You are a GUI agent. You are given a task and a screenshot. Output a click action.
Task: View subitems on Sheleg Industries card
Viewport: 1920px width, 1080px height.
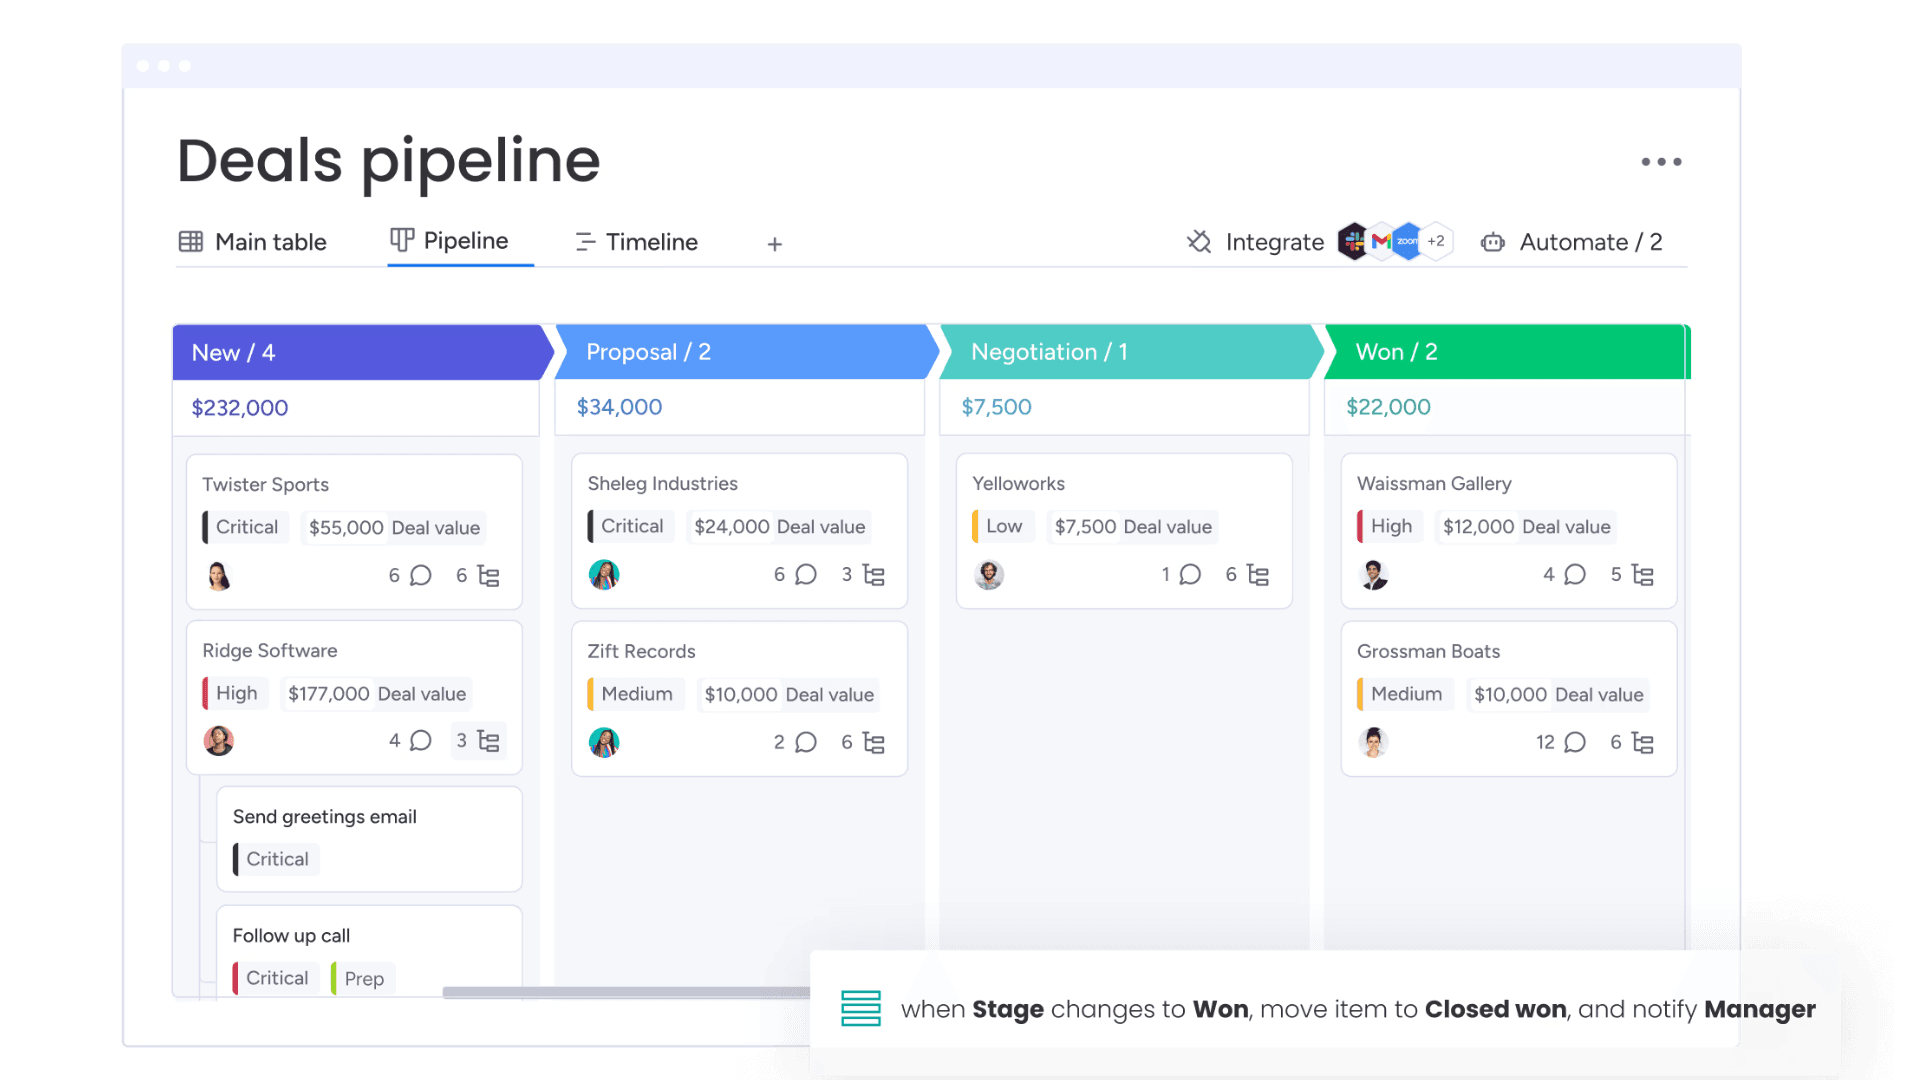(x=874, y=575)
